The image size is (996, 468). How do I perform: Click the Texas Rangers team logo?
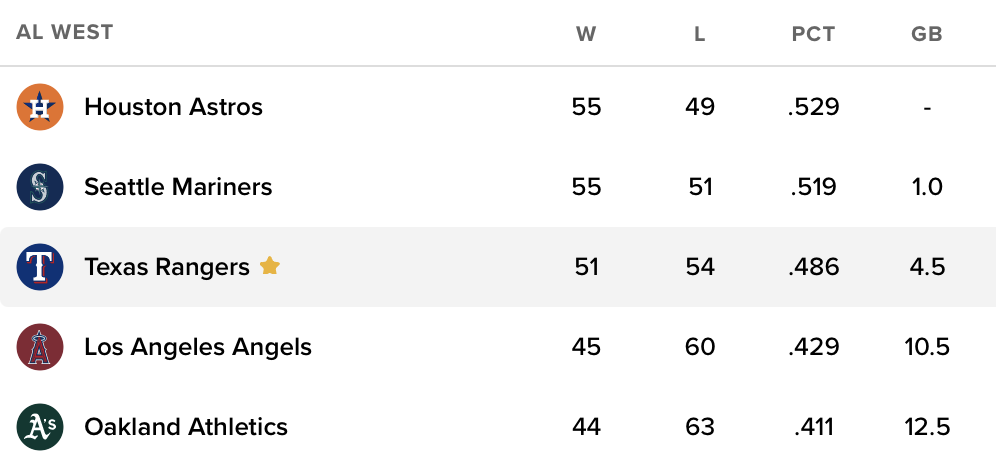[x=40, y=267]
